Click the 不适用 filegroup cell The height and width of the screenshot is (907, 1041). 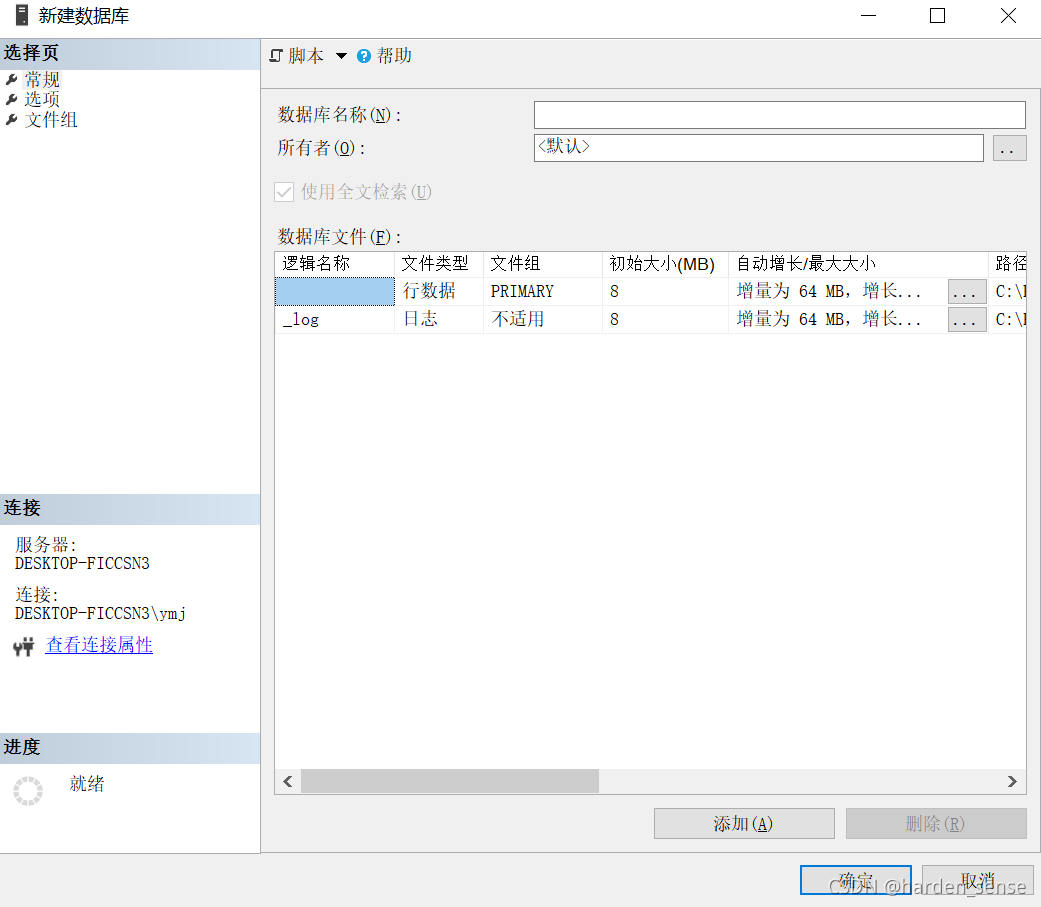pos(542,319)
